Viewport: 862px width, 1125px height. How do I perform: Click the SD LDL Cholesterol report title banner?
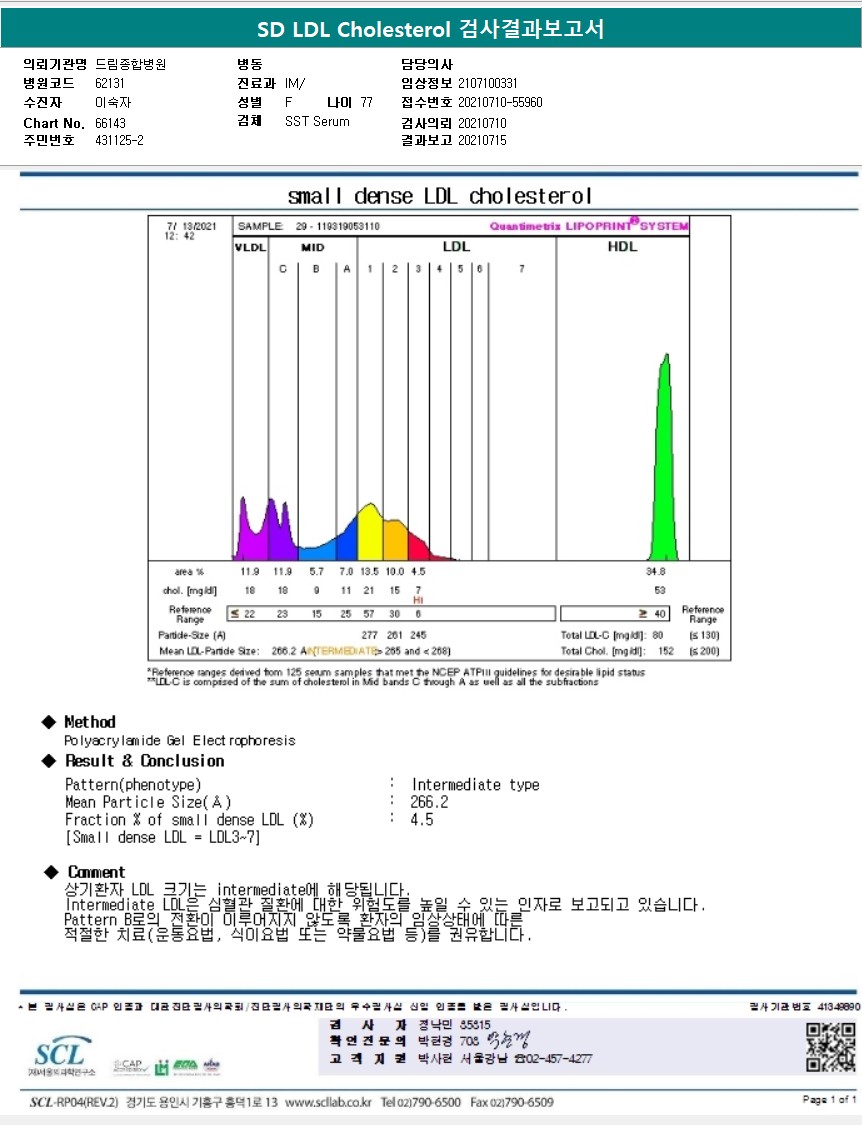tap(431, 29)
